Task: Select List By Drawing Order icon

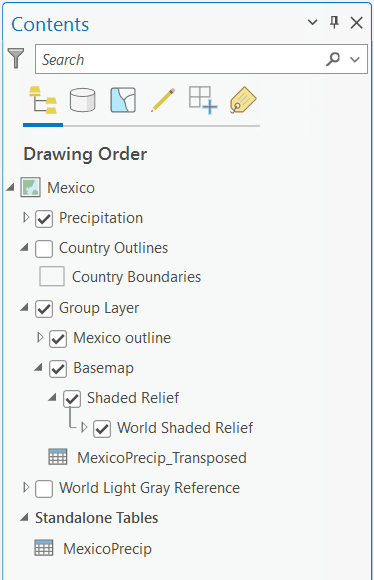Action: click(43, 100)
